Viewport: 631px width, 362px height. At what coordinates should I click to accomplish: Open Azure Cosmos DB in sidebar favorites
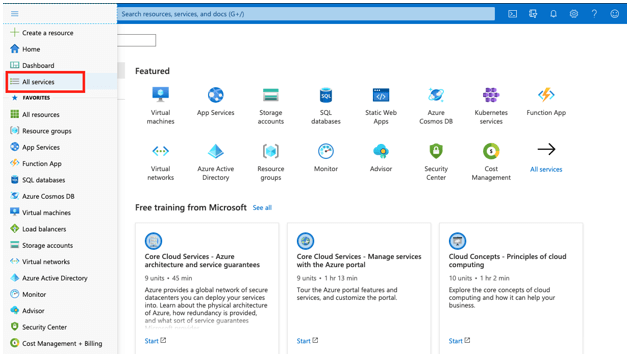coord(42,196)
